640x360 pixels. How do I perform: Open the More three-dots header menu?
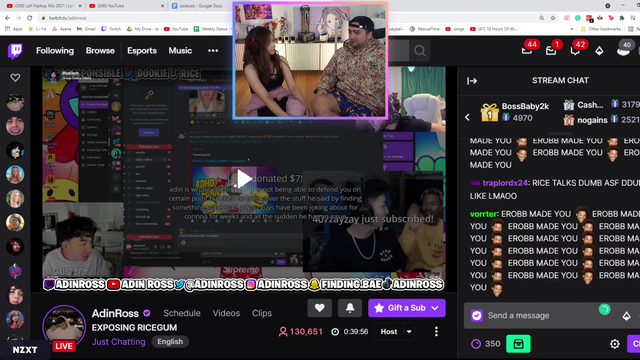tap(213, 51)
